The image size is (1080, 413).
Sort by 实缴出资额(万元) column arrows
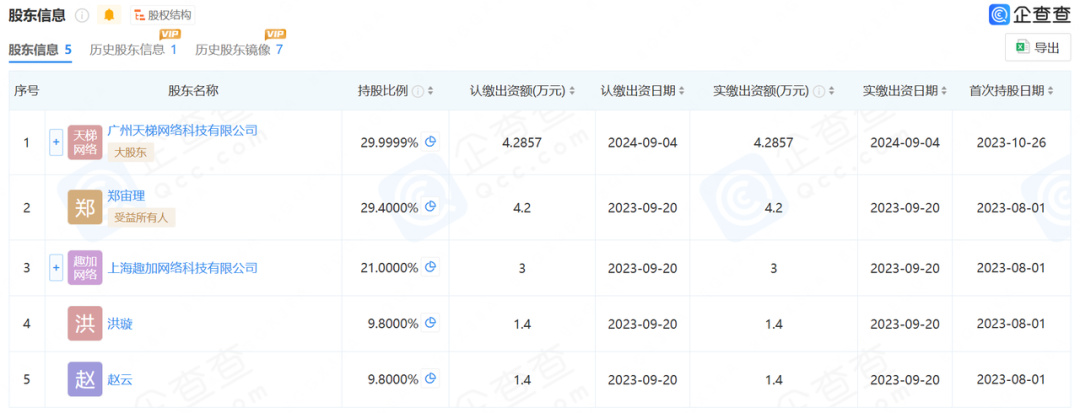click(x=831, y=92)
